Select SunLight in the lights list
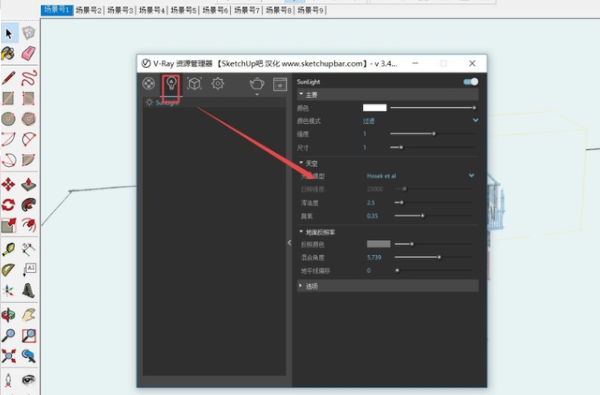 pos(214,102)
